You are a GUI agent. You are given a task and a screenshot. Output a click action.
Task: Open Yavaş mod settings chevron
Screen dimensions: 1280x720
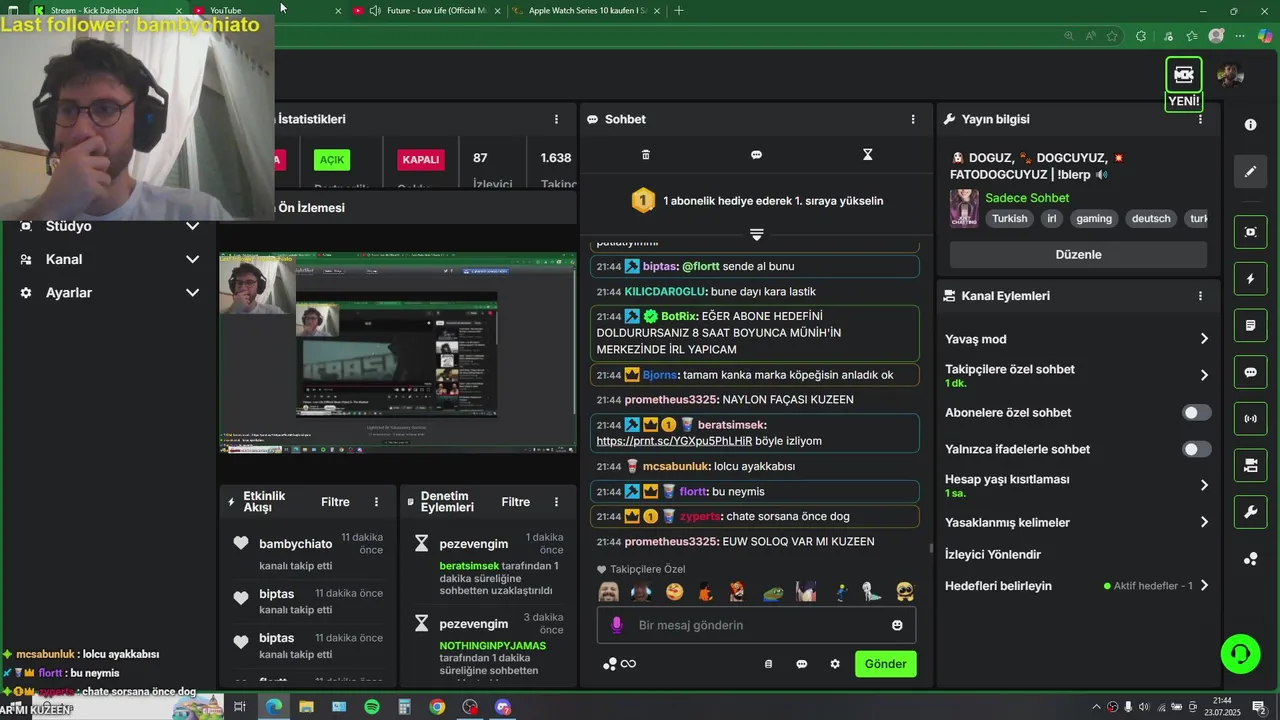[x=1204, y=339]
